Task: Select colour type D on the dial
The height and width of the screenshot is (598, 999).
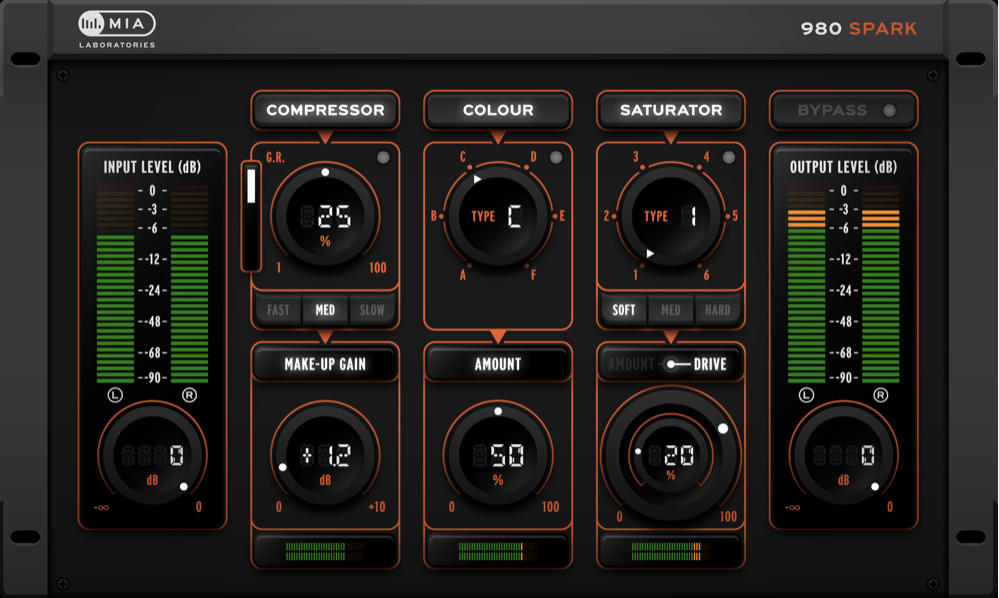Action: (533, 157)
